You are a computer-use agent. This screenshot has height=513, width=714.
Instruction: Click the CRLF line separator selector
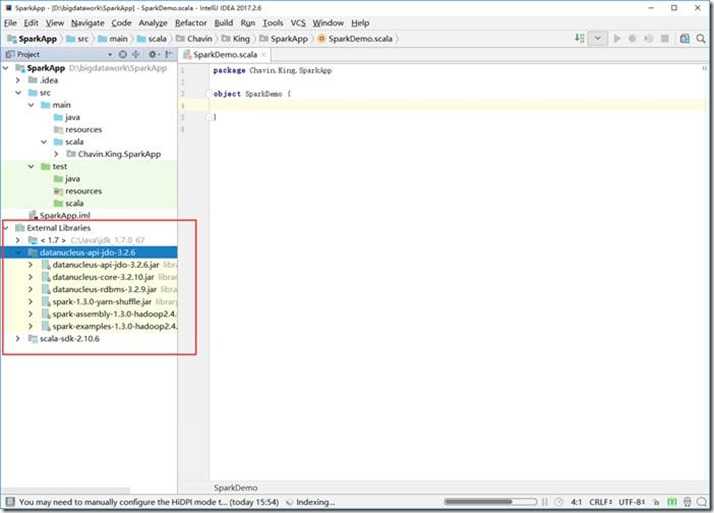(x=601, y=502)
